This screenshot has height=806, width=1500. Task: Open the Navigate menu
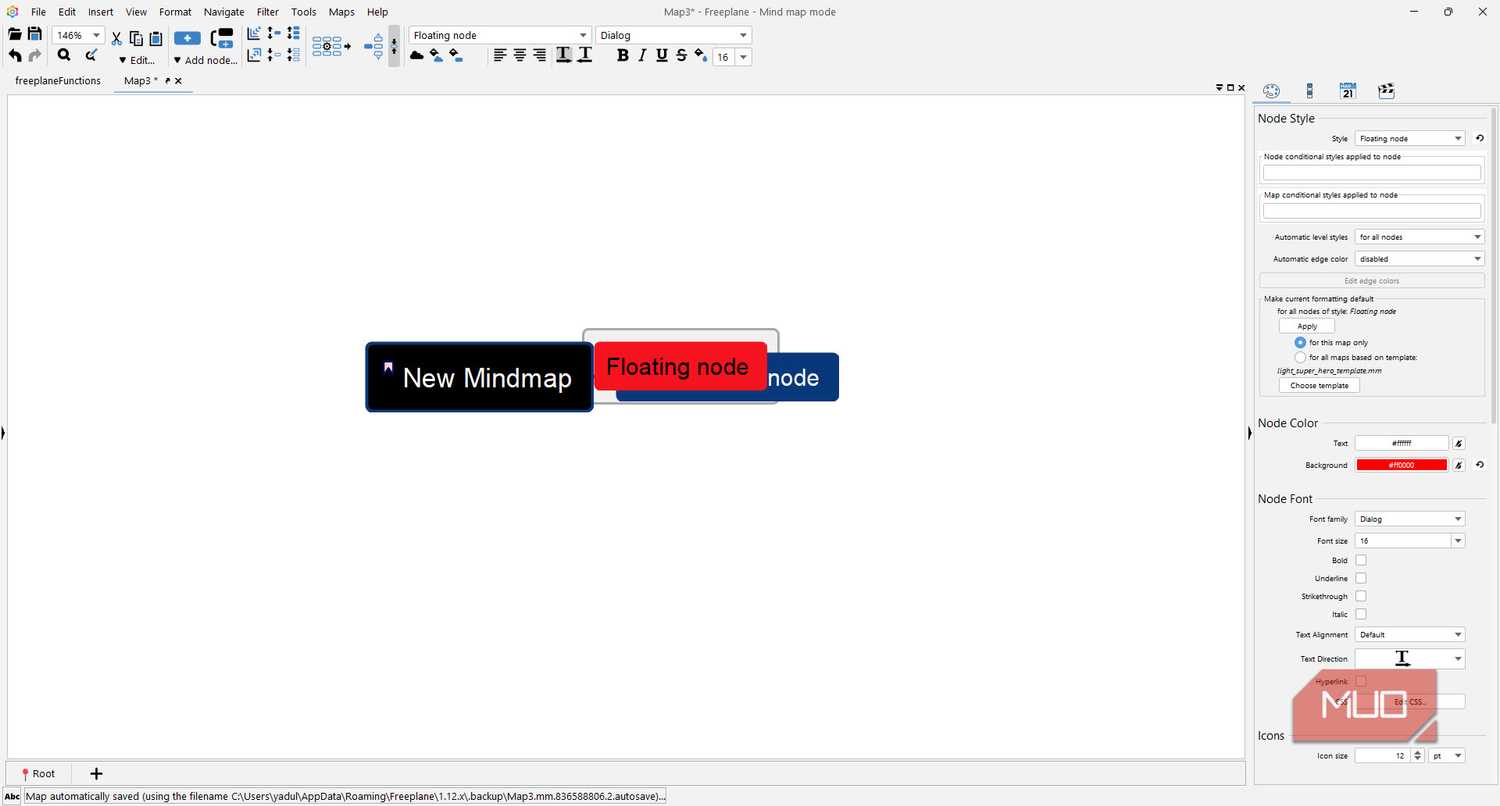(224, 12)
